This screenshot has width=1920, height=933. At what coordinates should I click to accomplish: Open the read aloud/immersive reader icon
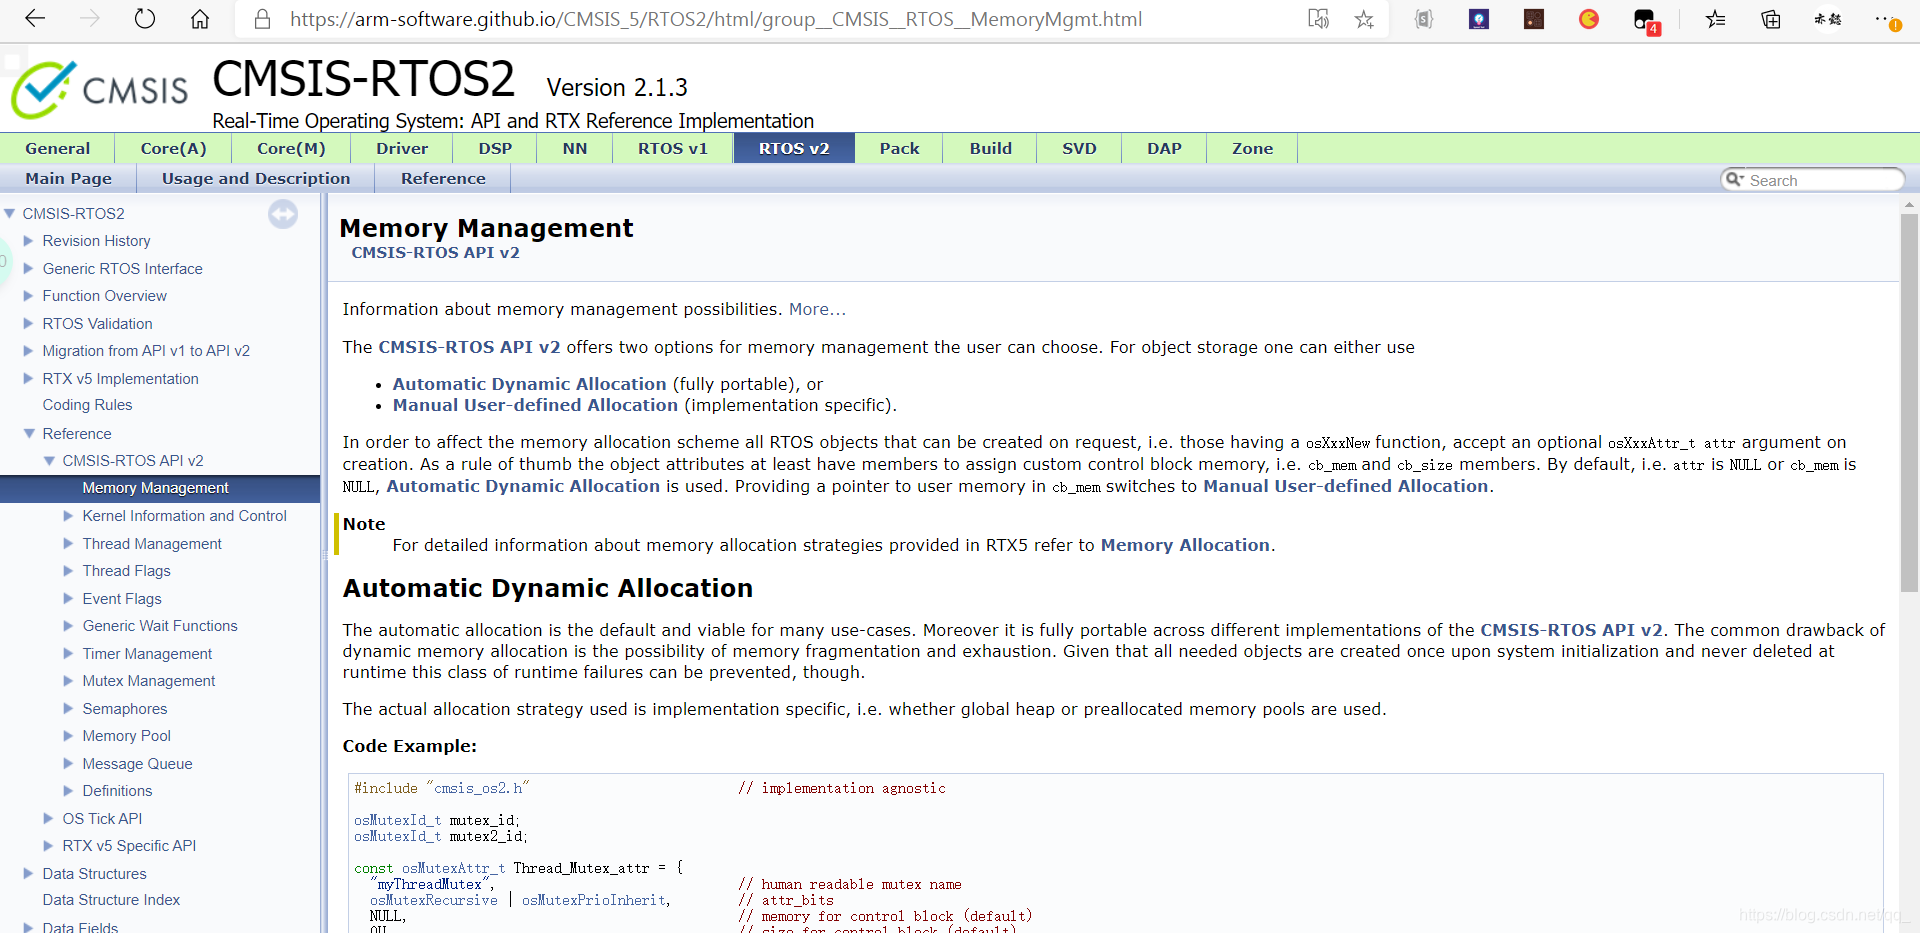pyautogui.click(x=1318, y=19)
